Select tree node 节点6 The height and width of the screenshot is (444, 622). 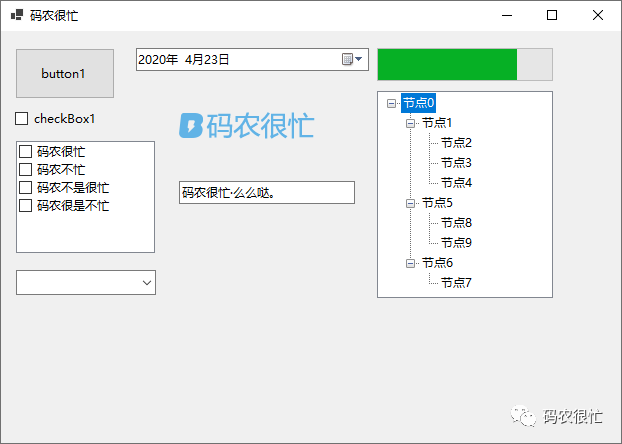click(x=437, y=263)
